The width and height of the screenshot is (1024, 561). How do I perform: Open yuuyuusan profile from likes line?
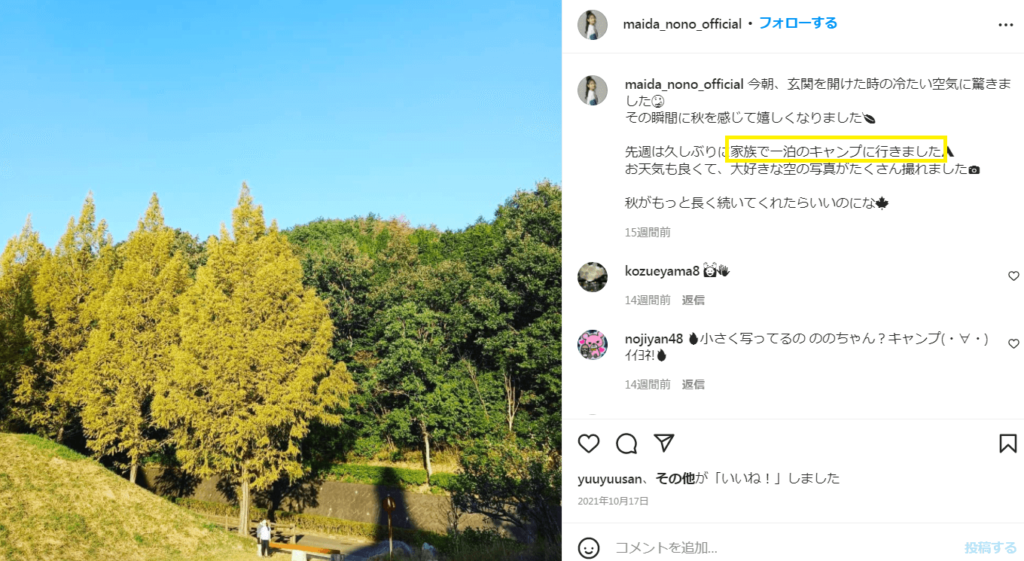tap(609, 479)
